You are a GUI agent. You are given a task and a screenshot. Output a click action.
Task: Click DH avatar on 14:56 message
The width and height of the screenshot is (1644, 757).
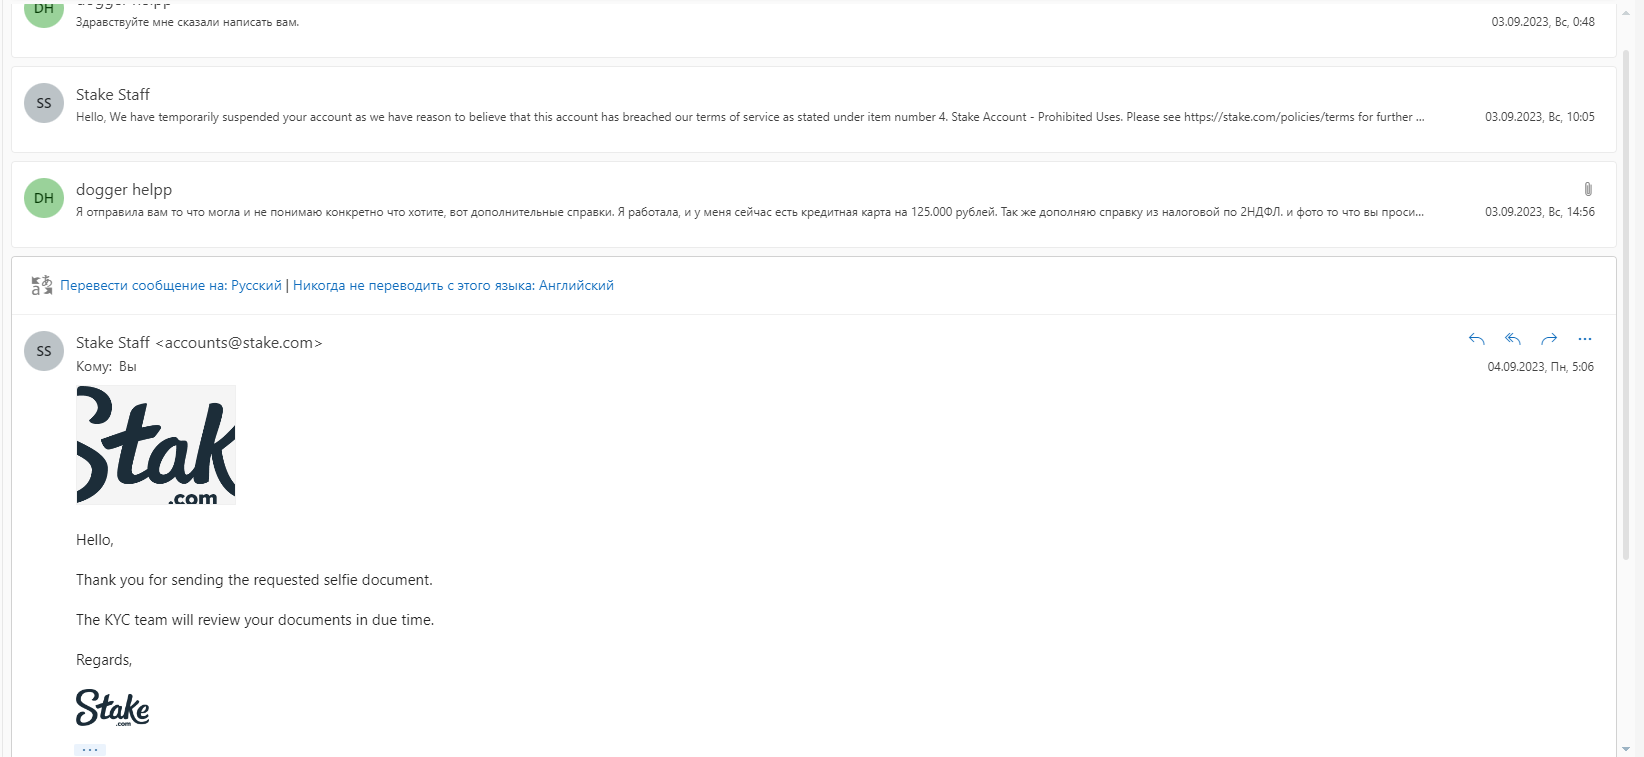pyautogui.click(x=44, y=198)
